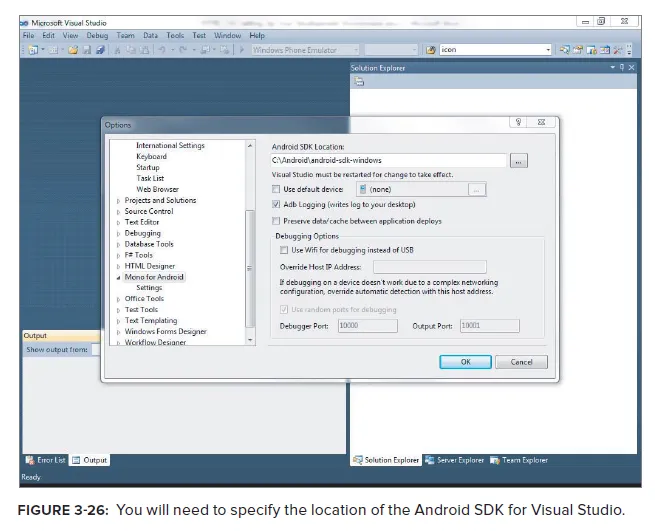The image size is (655, 531).
Task: Click the Cut scissors icon
Action: pos(118,50)
